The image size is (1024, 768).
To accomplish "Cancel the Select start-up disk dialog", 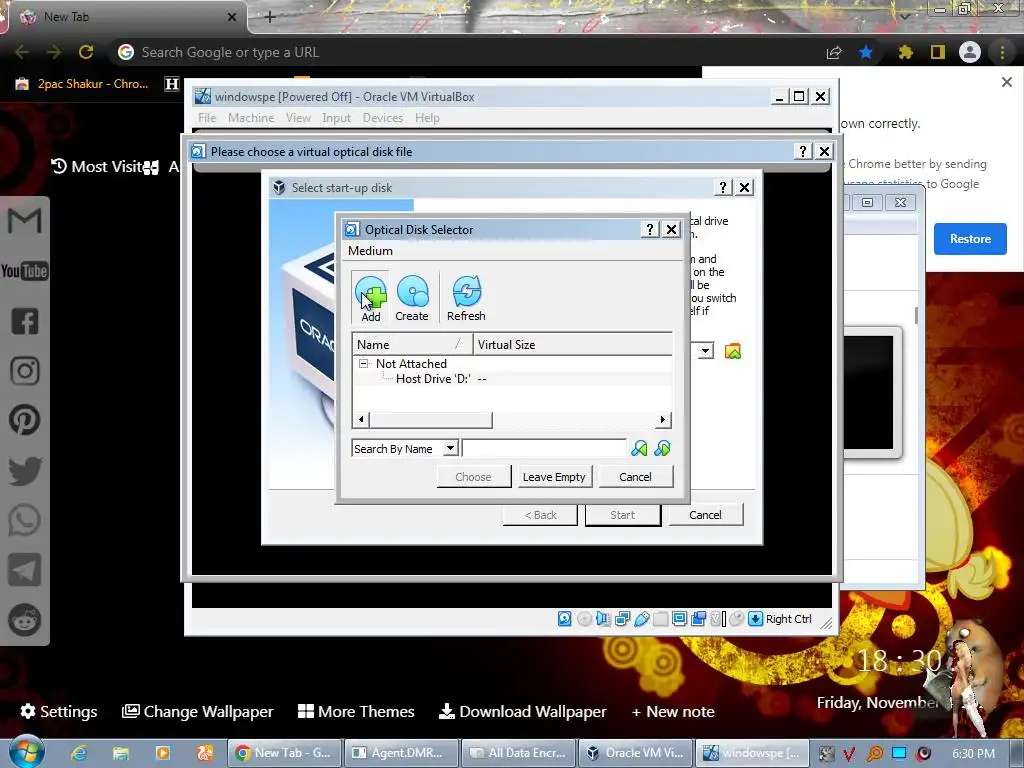I will (x=705, y=515).
